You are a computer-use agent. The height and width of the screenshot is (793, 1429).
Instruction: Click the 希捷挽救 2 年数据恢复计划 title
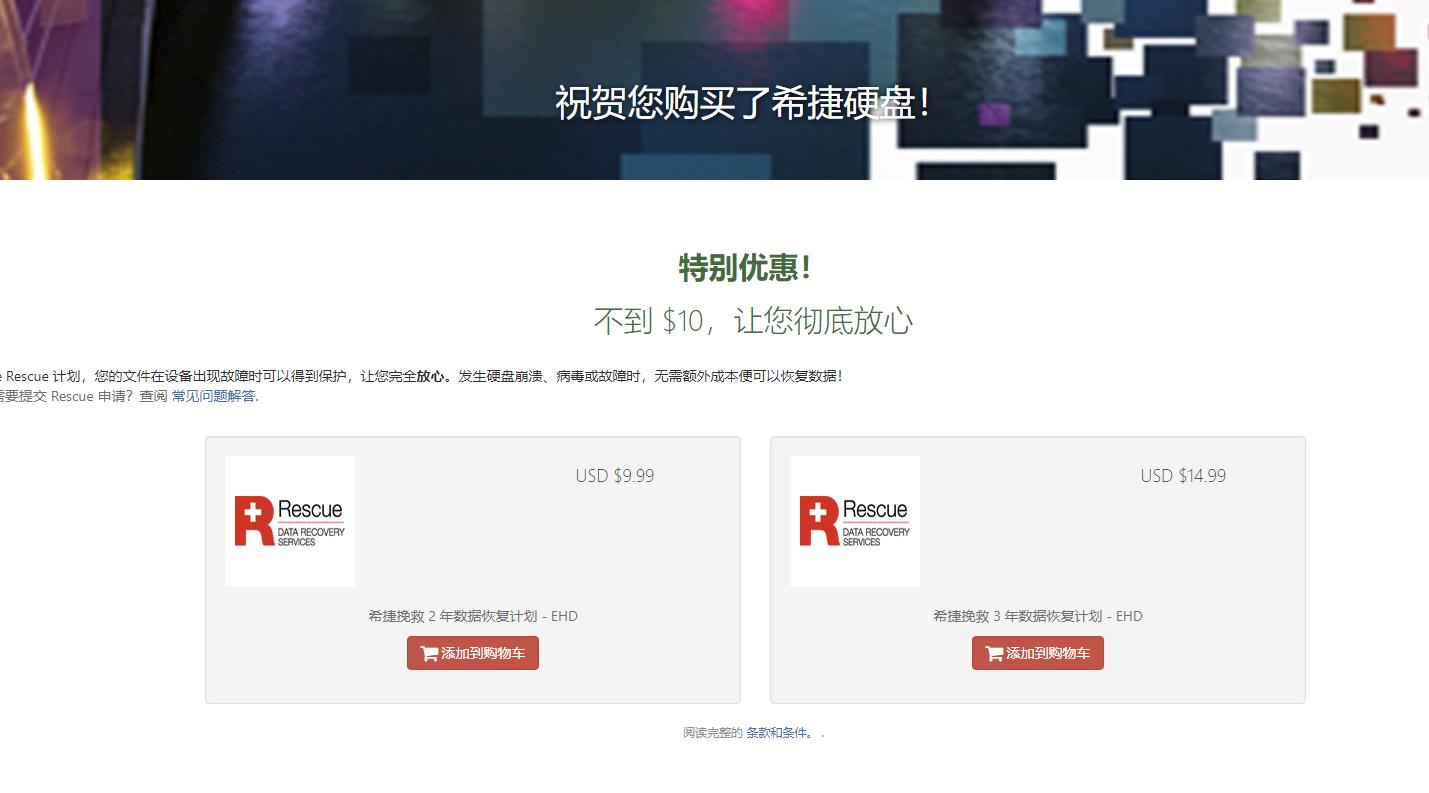click(x=472, y=616)
